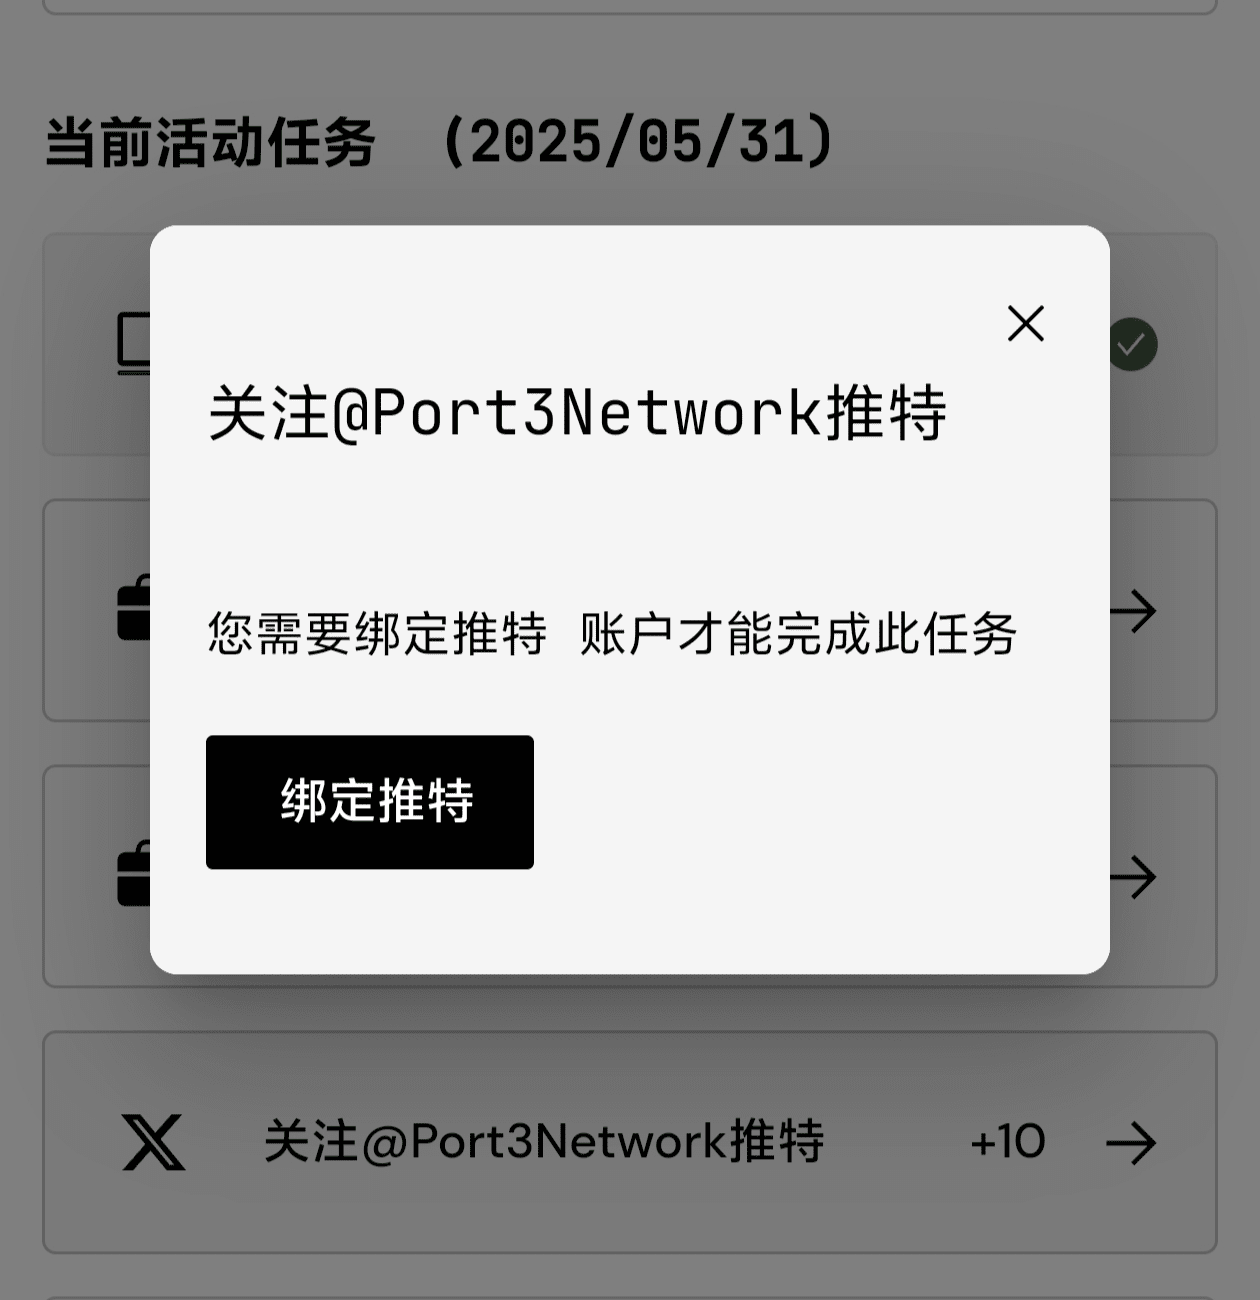Screen dimensions: 1260x1300
Task: Open the arrow beside the +10 reward
Action: (1131, 1143)
